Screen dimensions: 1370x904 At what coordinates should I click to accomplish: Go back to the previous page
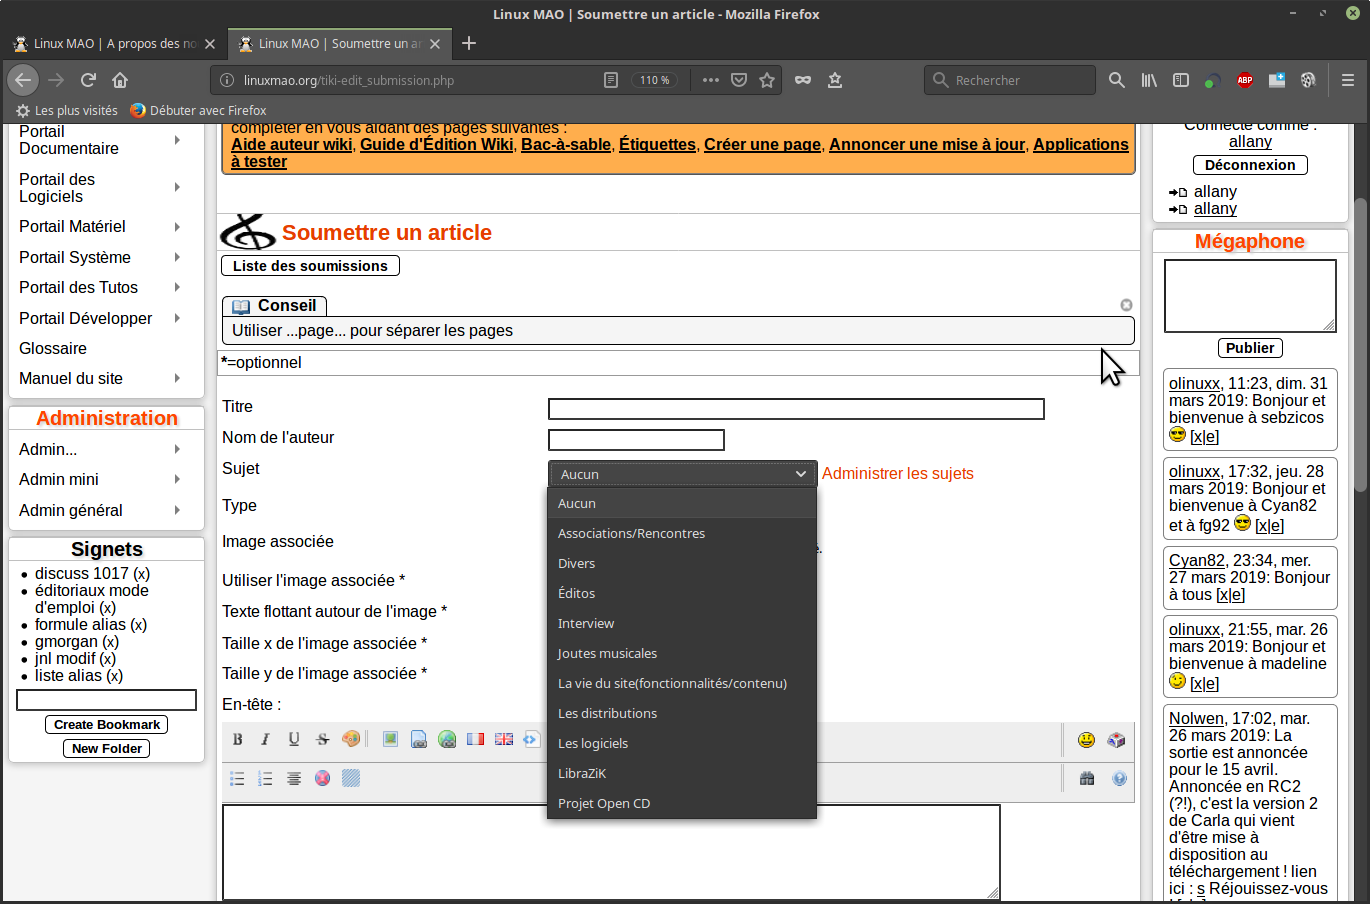pyautogui.click(x=23, y=80)
